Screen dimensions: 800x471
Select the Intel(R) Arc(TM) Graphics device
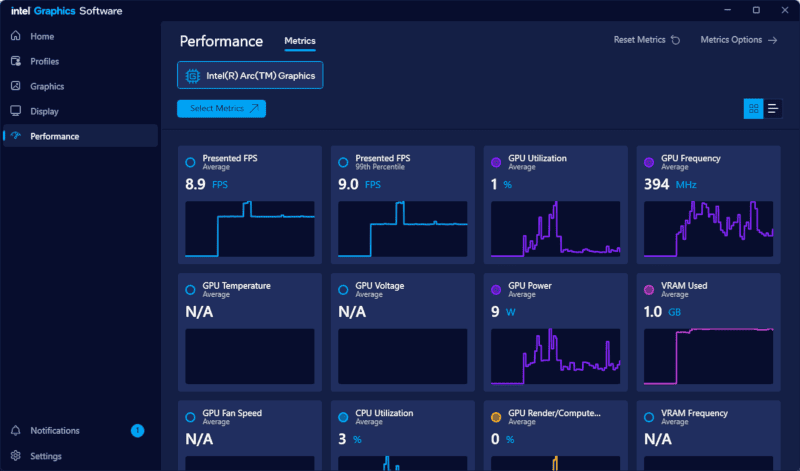click(250, 75)
